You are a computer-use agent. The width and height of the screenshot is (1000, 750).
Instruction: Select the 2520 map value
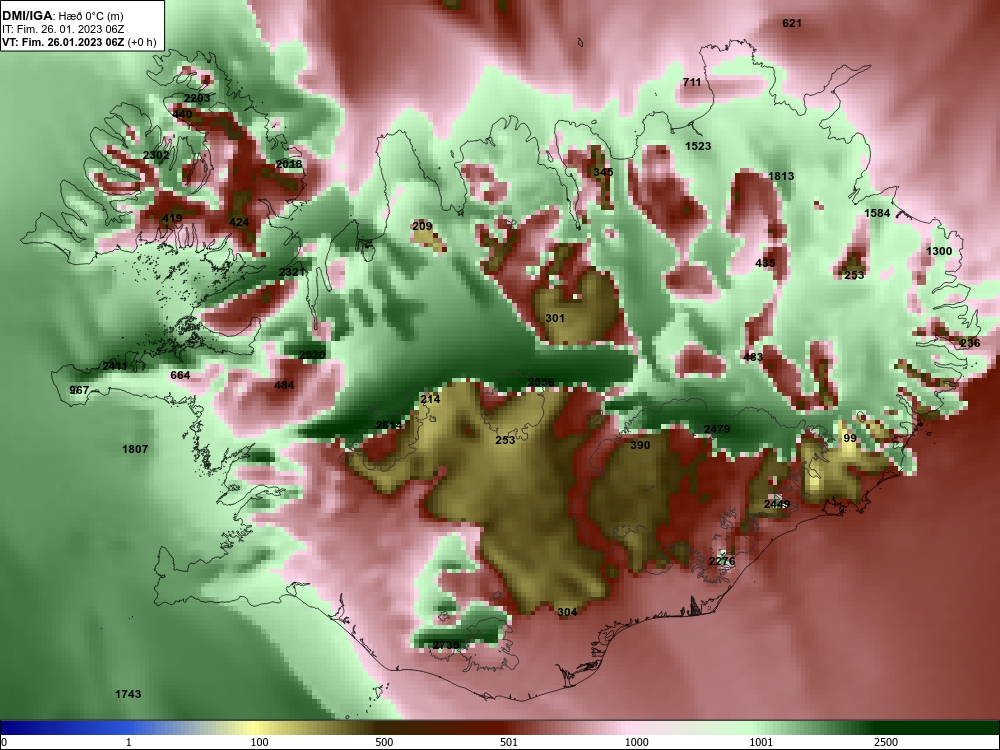point(312,355)
